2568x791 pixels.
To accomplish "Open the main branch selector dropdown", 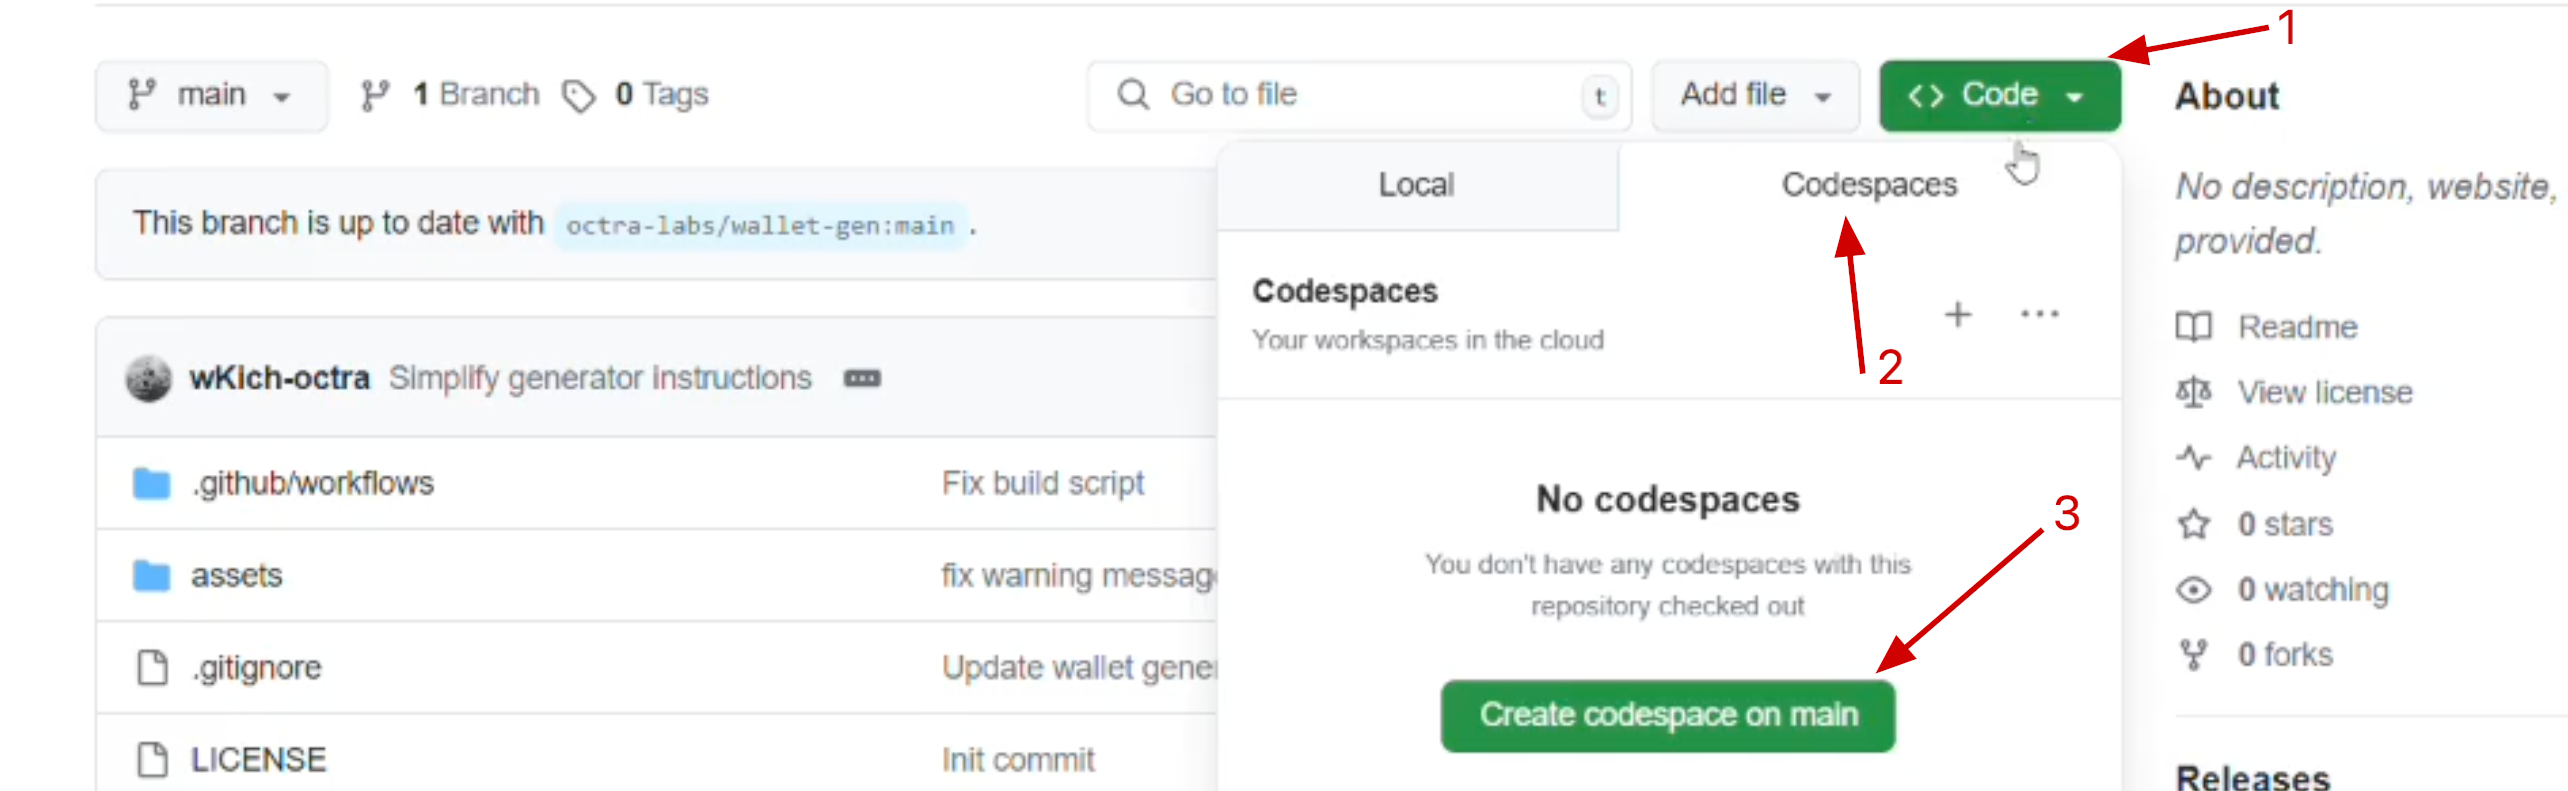I will [x=211, y=96].
